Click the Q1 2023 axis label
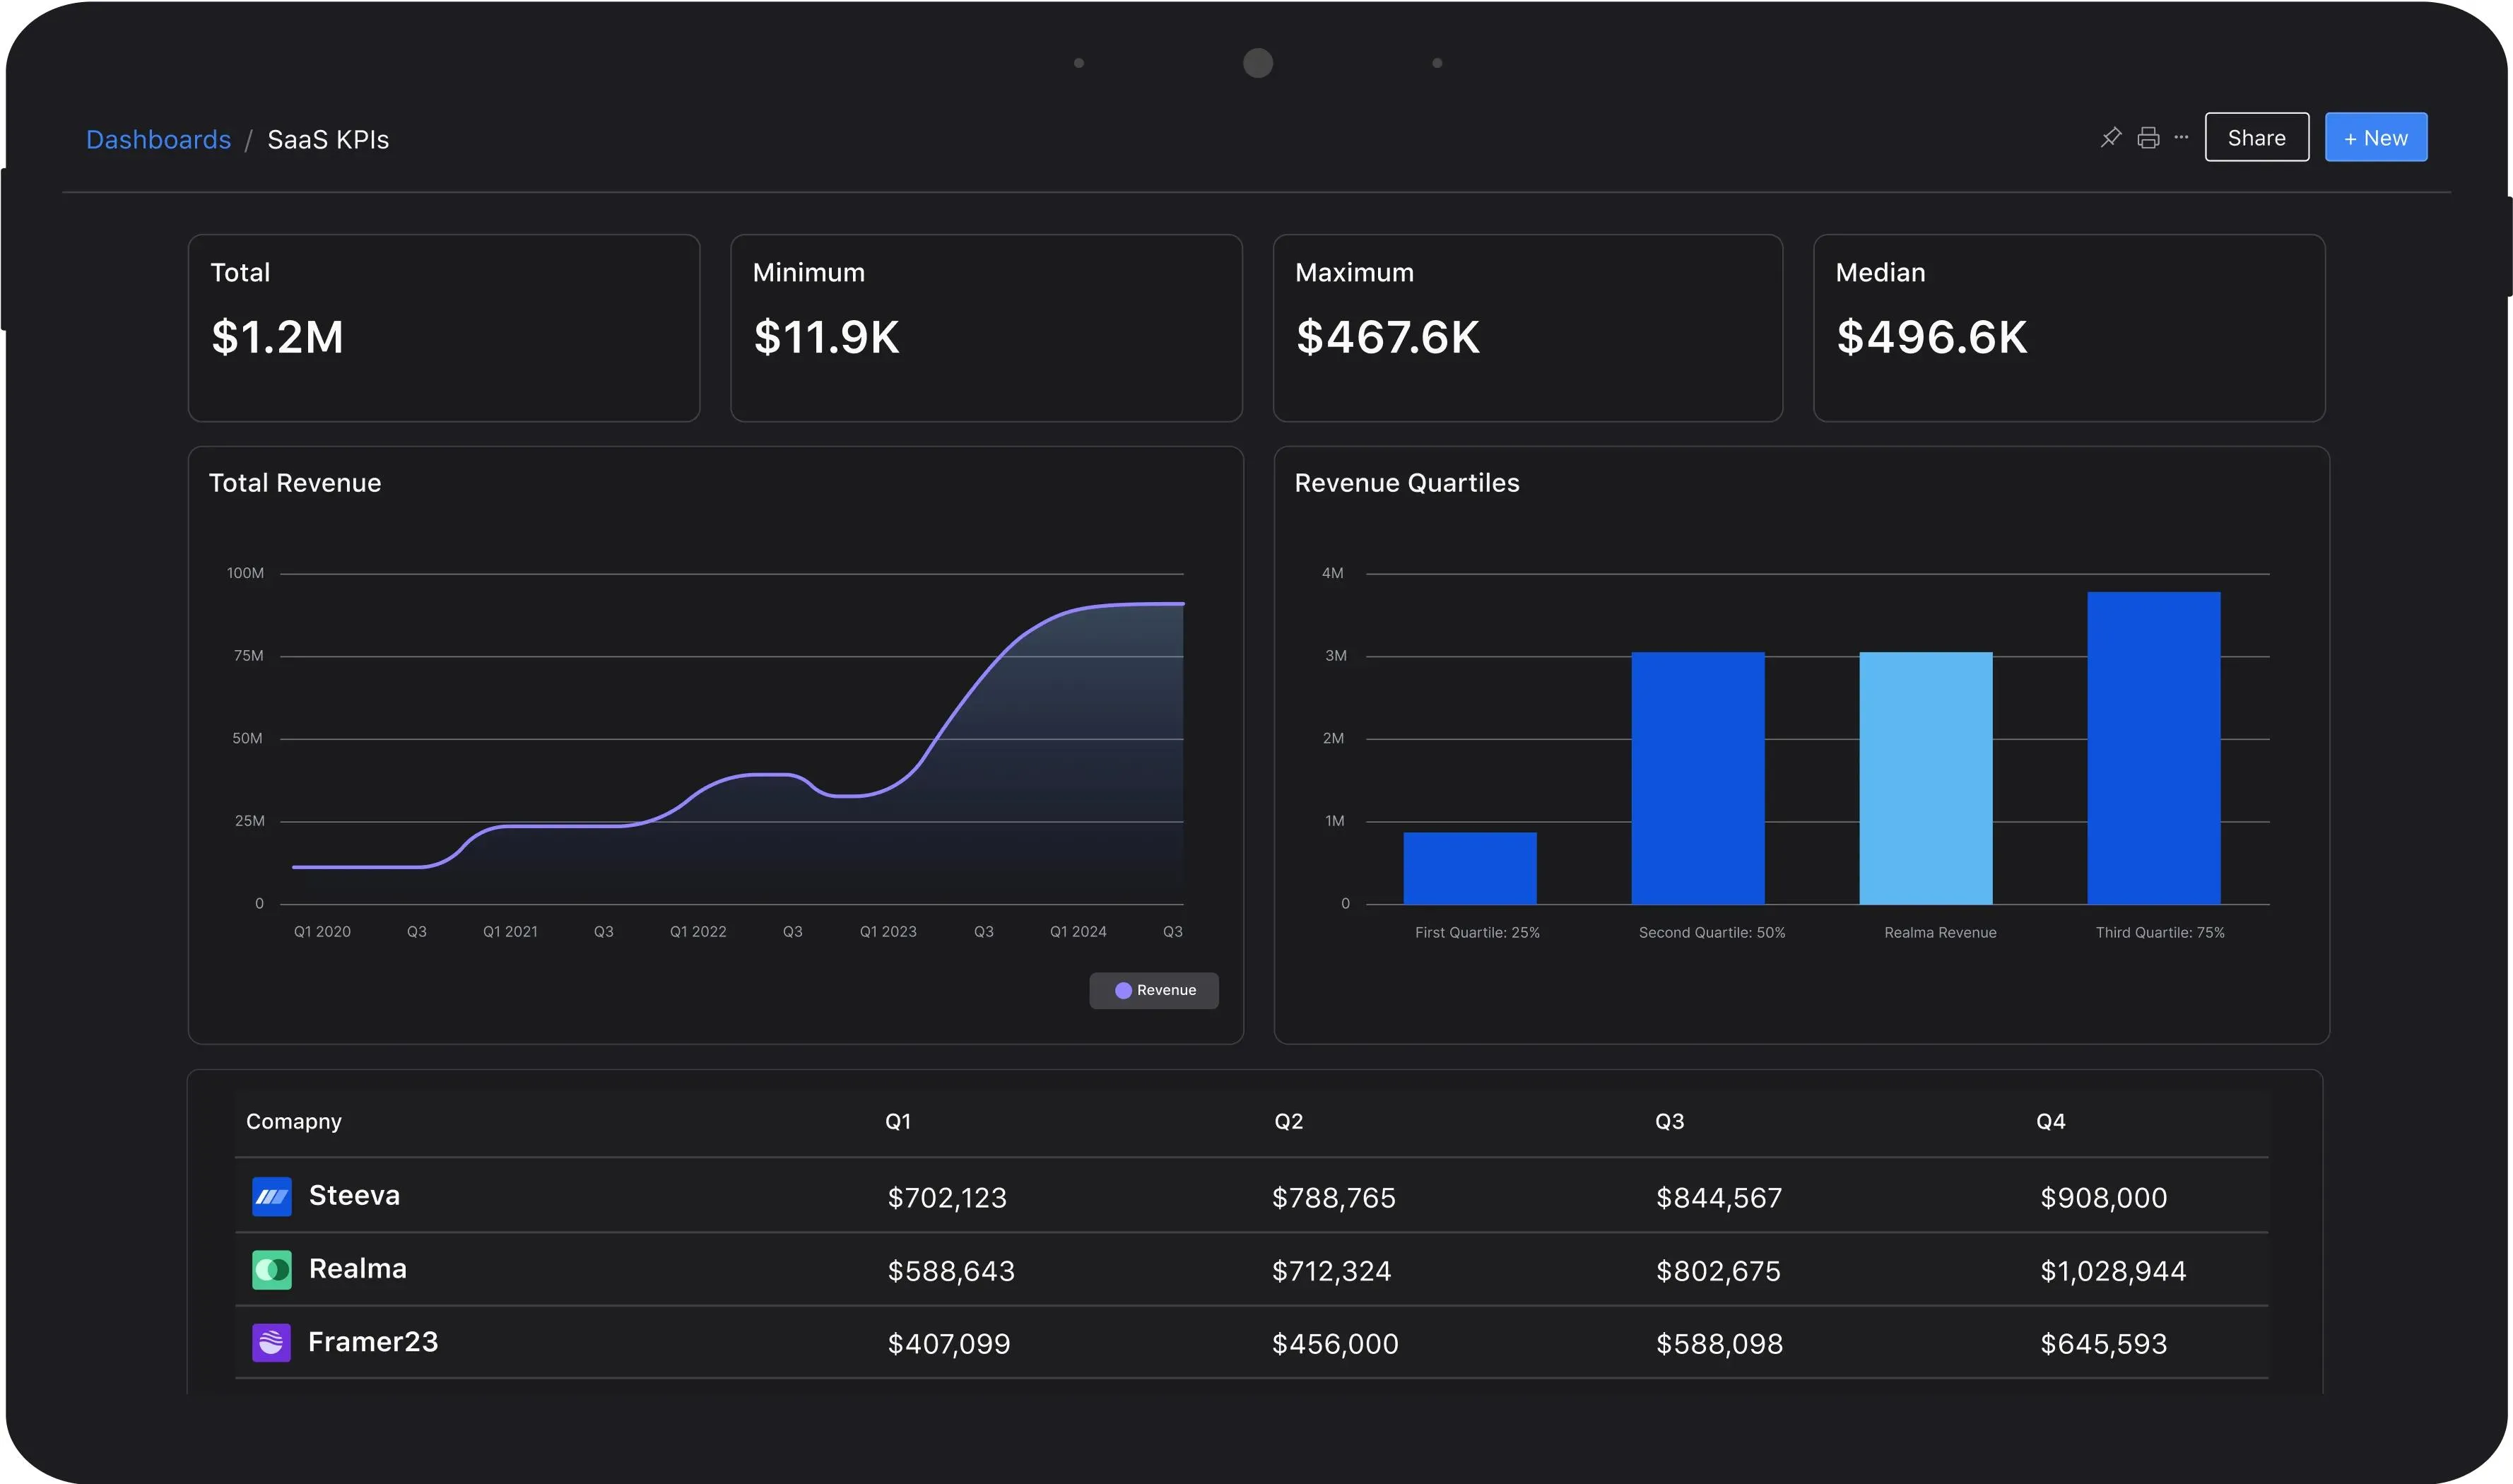This screenshot has height=1484, width=2513. (x=888, y=932)
